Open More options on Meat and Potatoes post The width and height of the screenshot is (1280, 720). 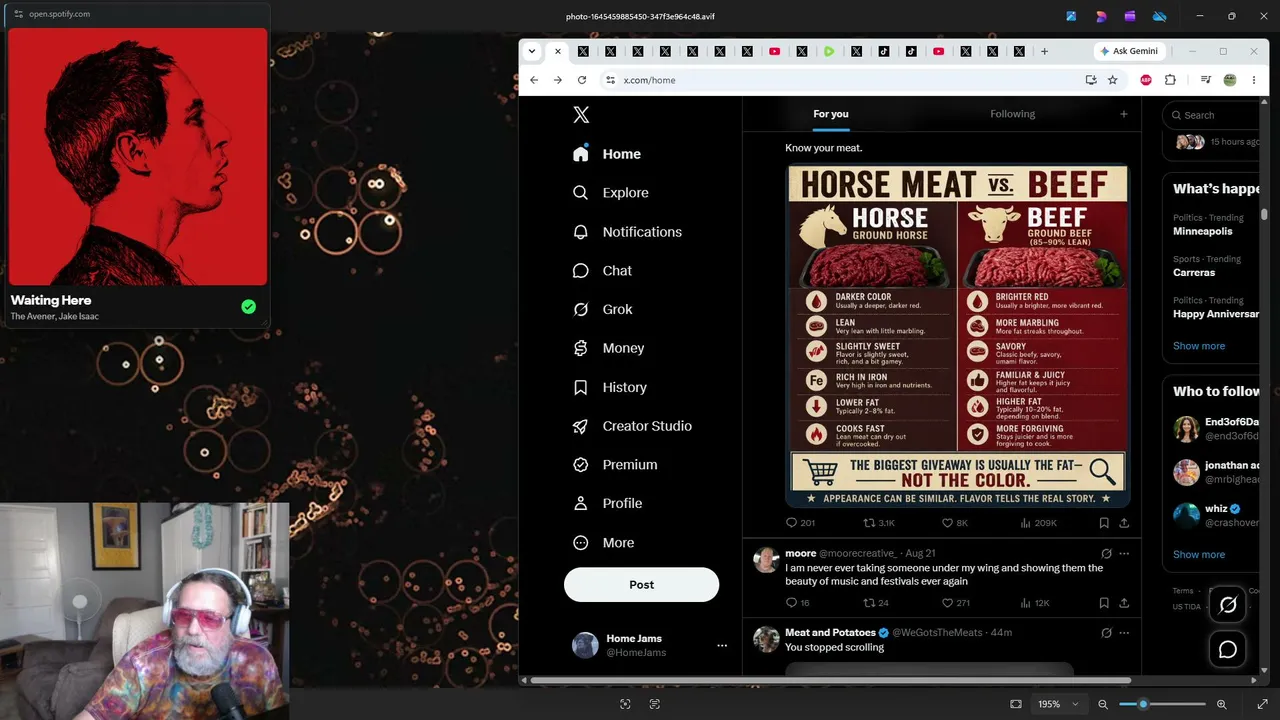tap(1124, 633)
